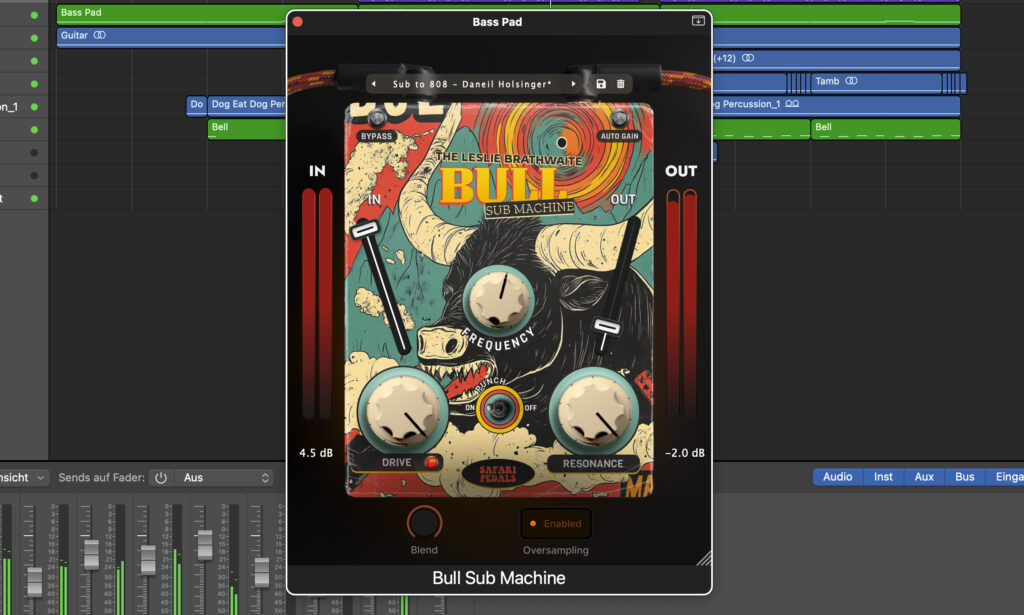
Task: Select the Bell region right of the plugin
Action: point(885,128)
